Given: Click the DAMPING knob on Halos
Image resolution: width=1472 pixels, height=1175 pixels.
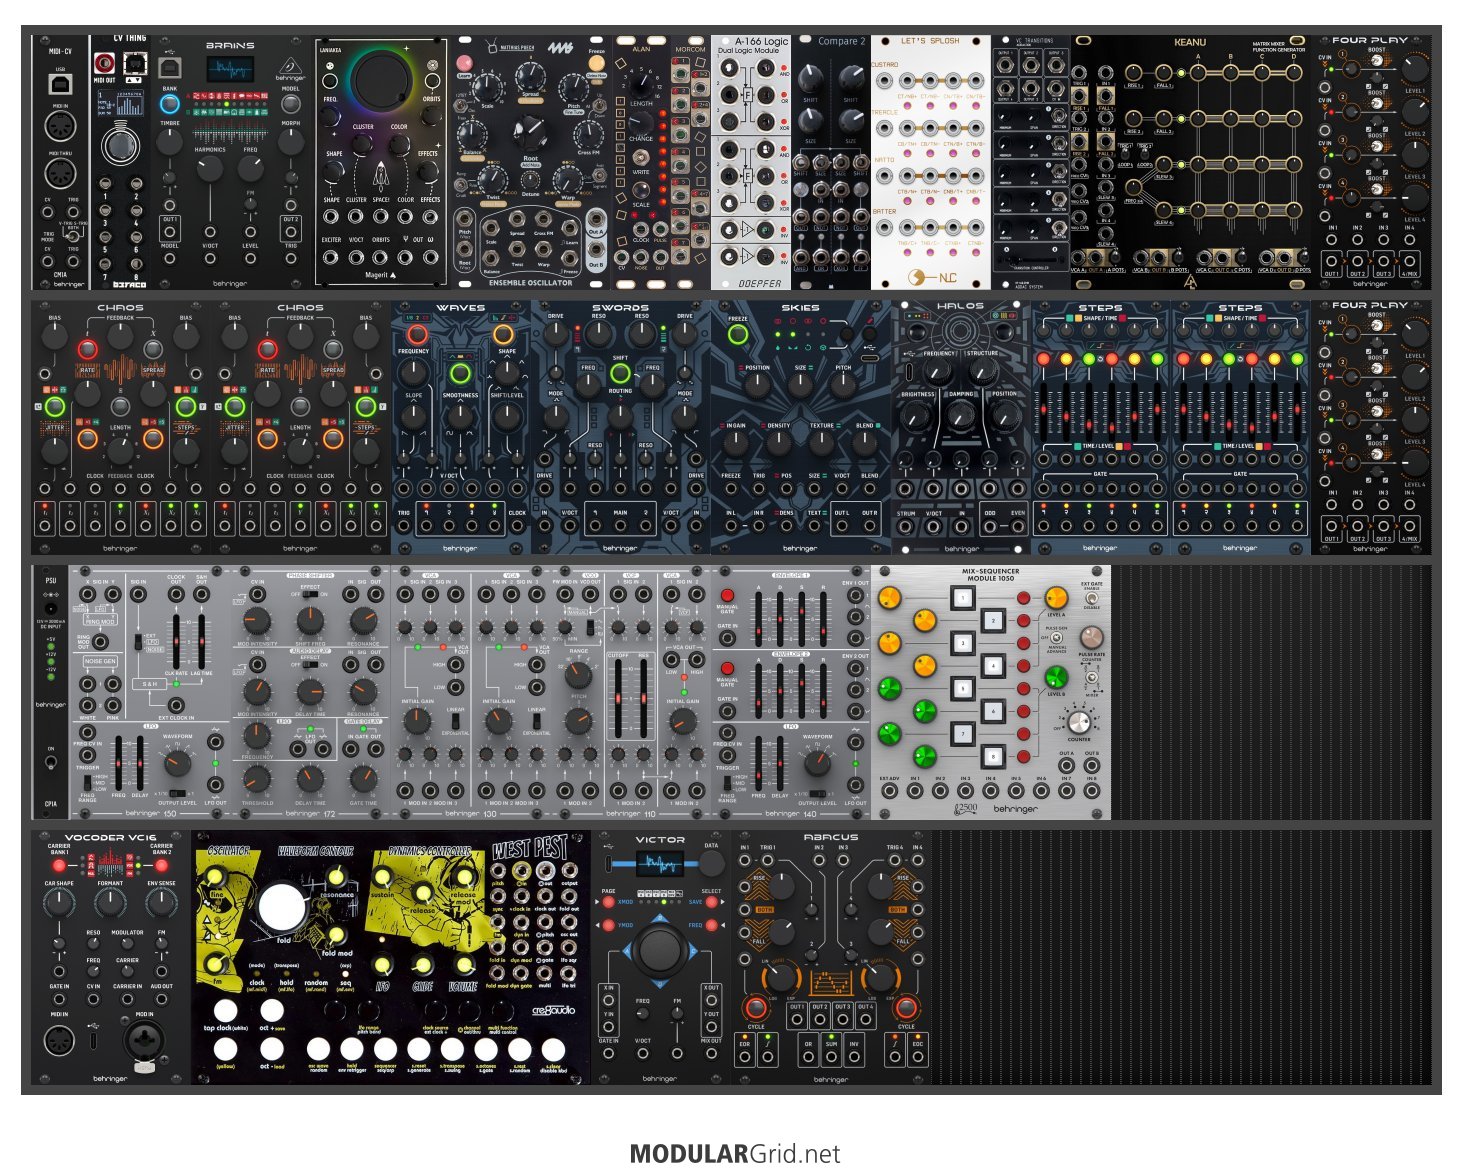Looking at the screenshot, I should tap(961, 416).
